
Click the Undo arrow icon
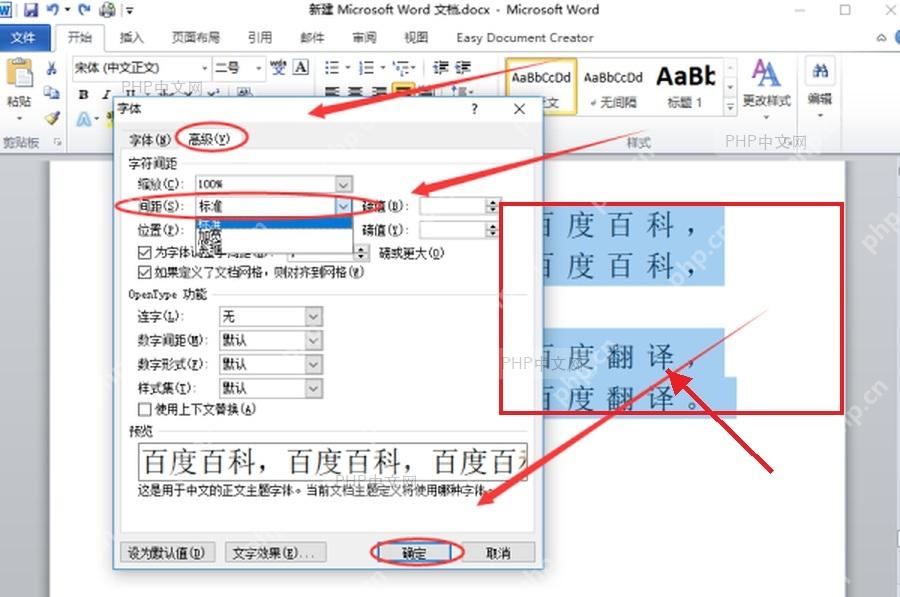[x=53, y=10]
